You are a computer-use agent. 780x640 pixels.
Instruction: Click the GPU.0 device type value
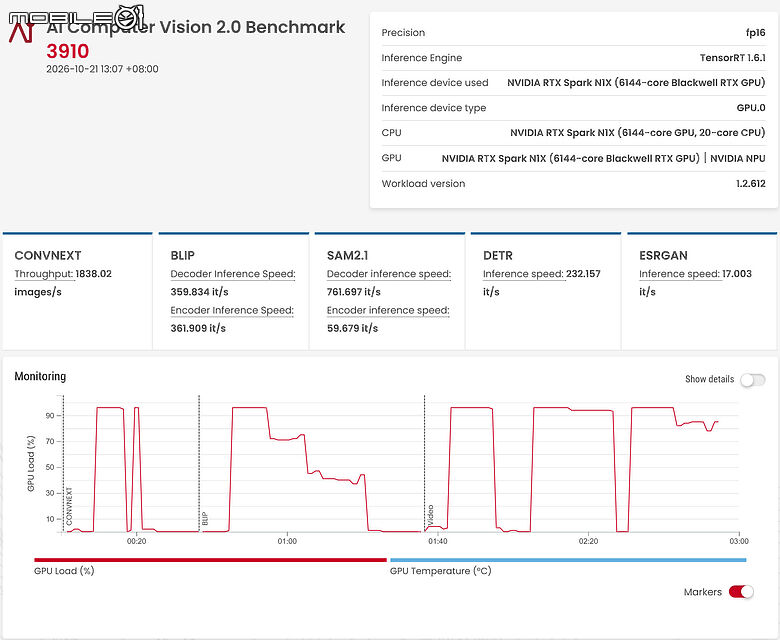pos(751,108)
